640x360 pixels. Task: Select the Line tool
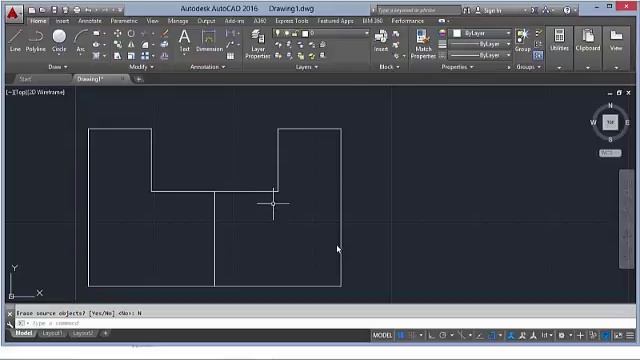tap(15, 40)
